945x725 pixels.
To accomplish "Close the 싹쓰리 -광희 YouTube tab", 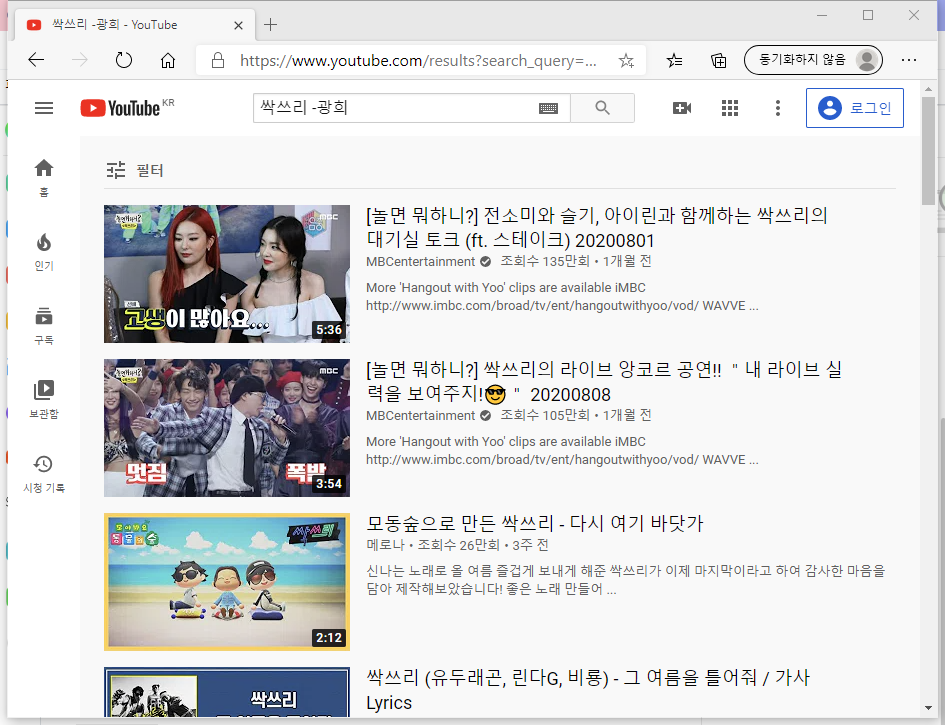I will (238, 25).
